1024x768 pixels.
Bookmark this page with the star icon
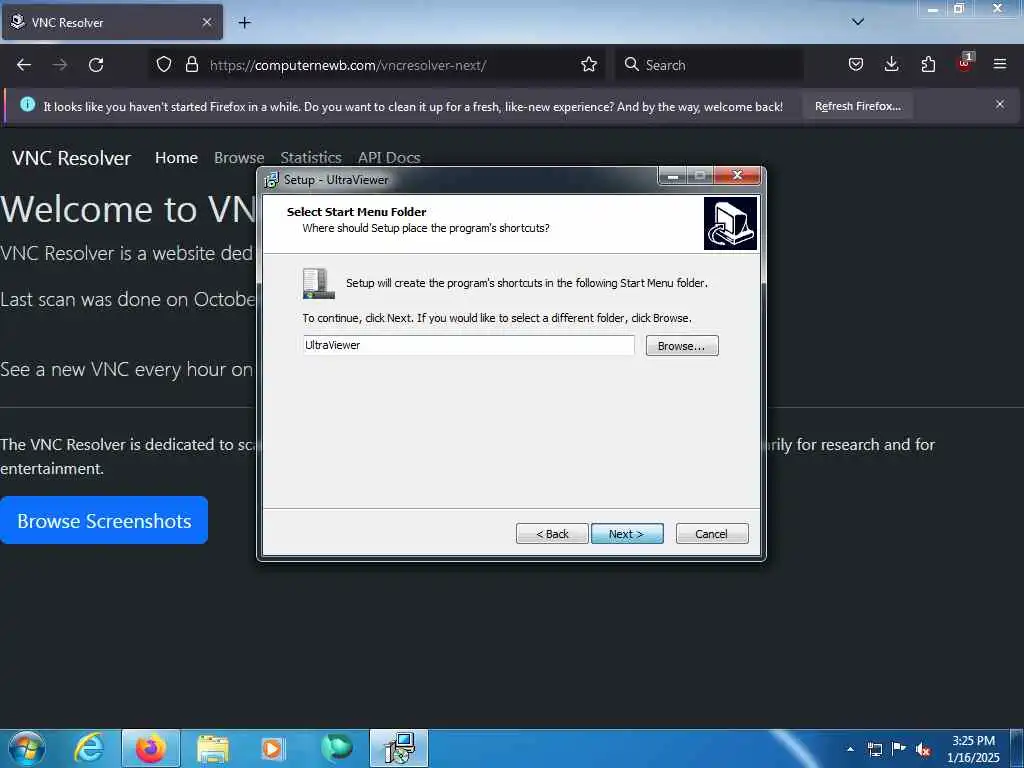pos(589,64)
